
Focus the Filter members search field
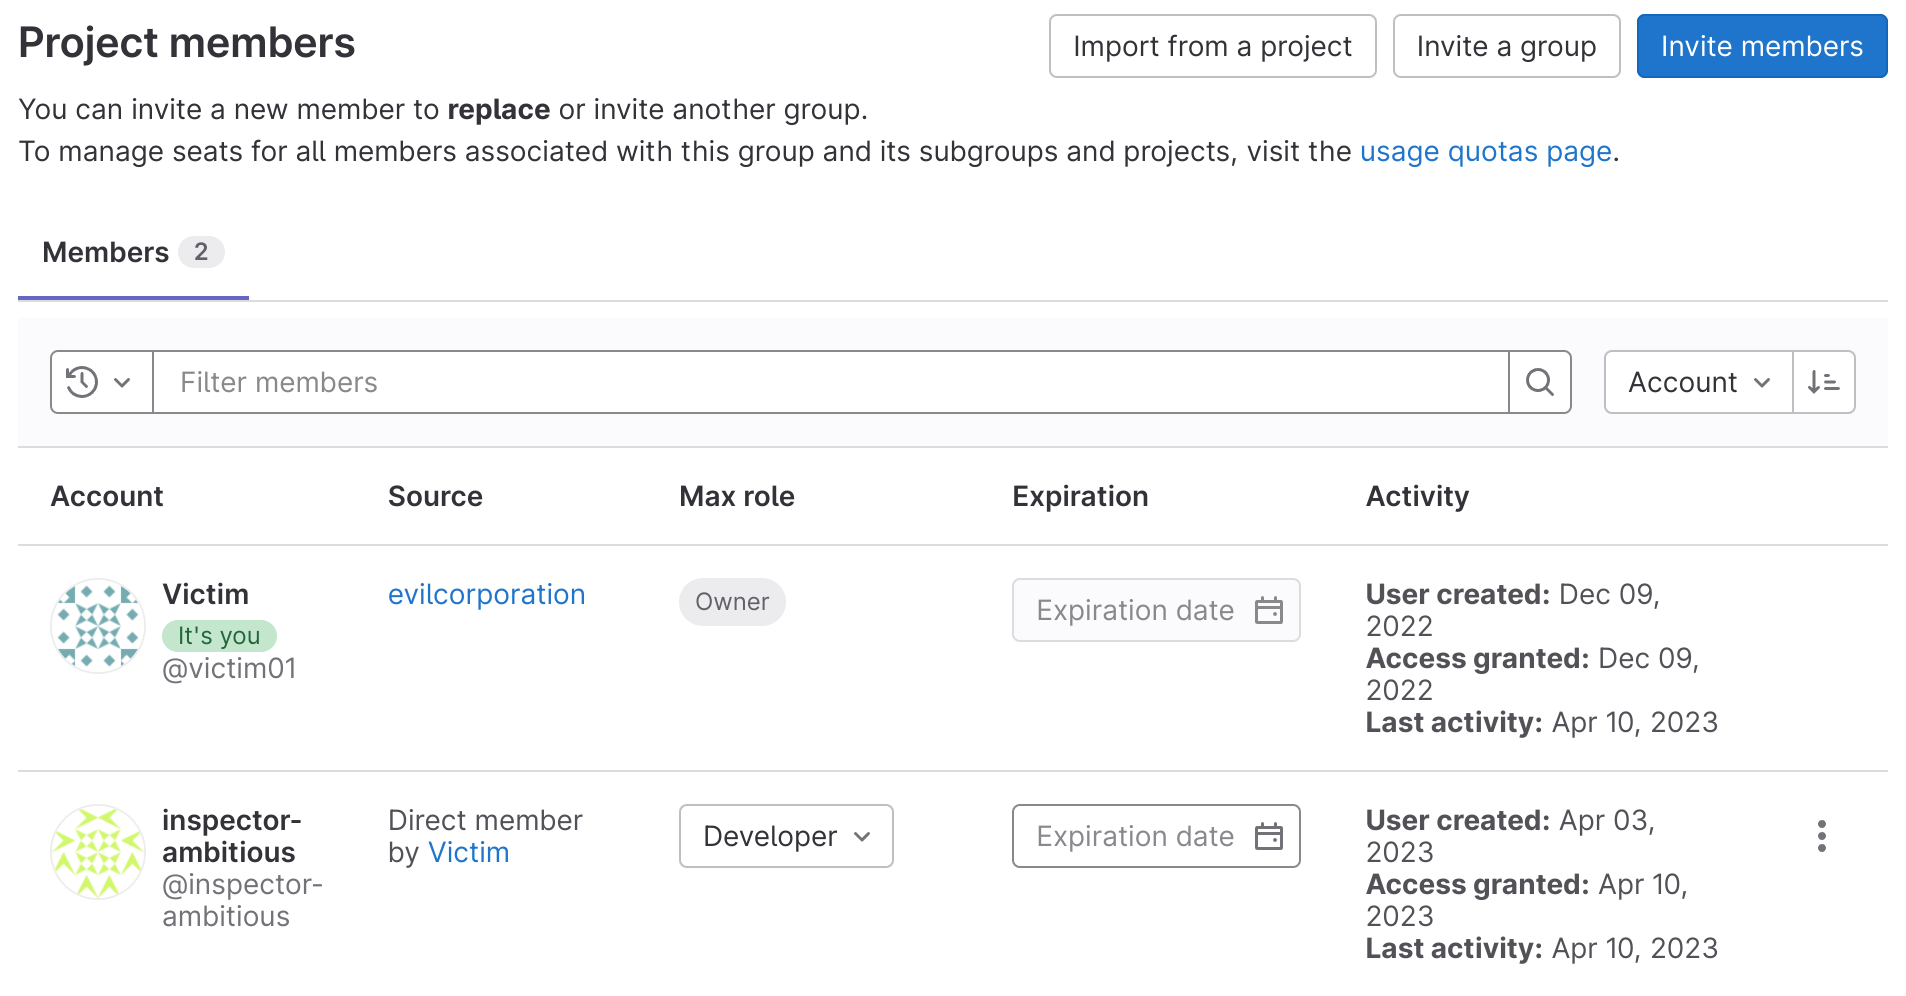pyautogui.click(x=830, y=382)
